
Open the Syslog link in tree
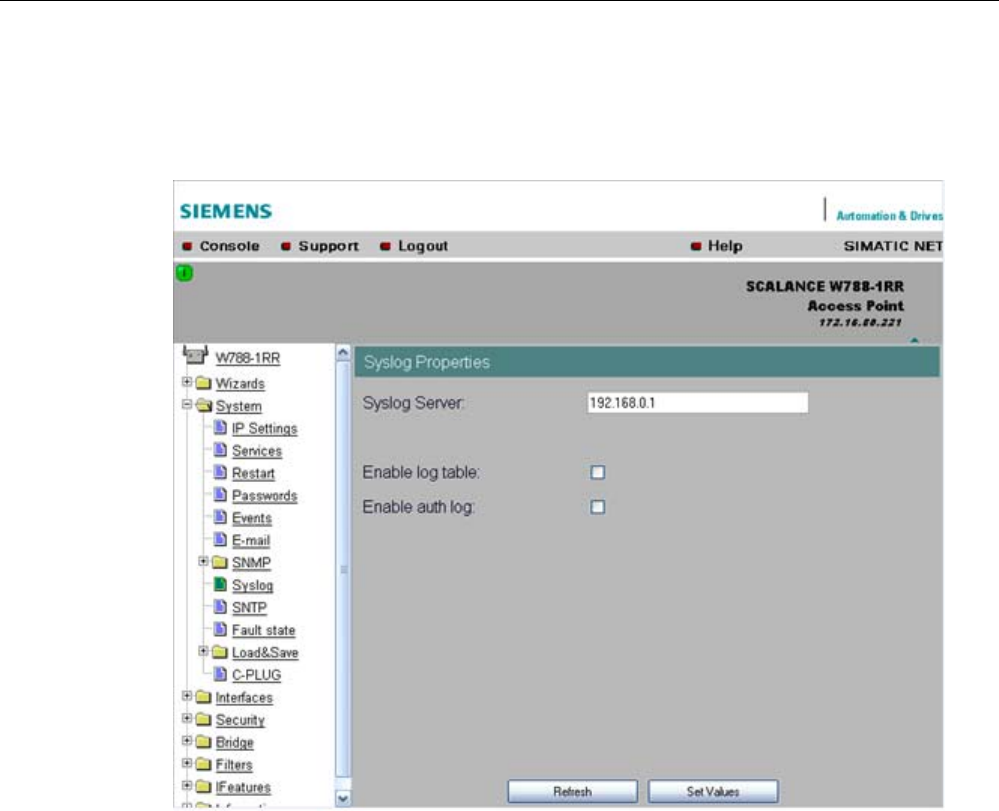point(252,585)
